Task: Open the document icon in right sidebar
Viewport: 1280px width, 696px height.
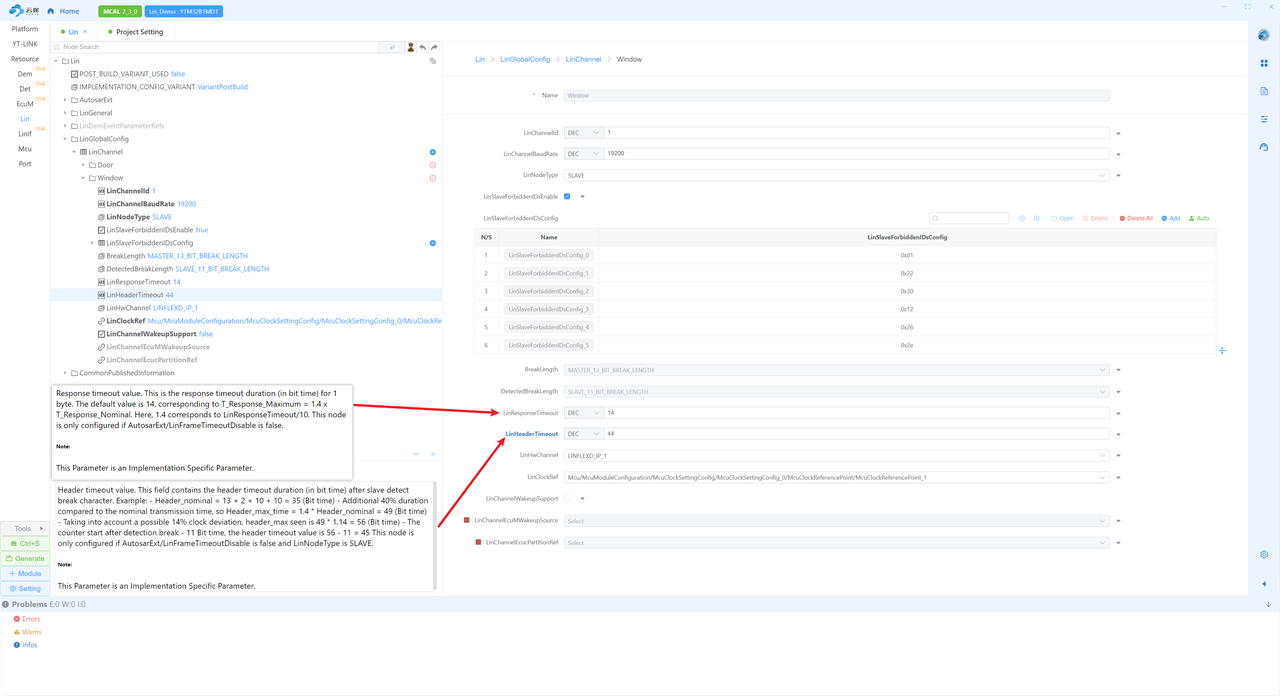Action: click(x=1264, y=91)
